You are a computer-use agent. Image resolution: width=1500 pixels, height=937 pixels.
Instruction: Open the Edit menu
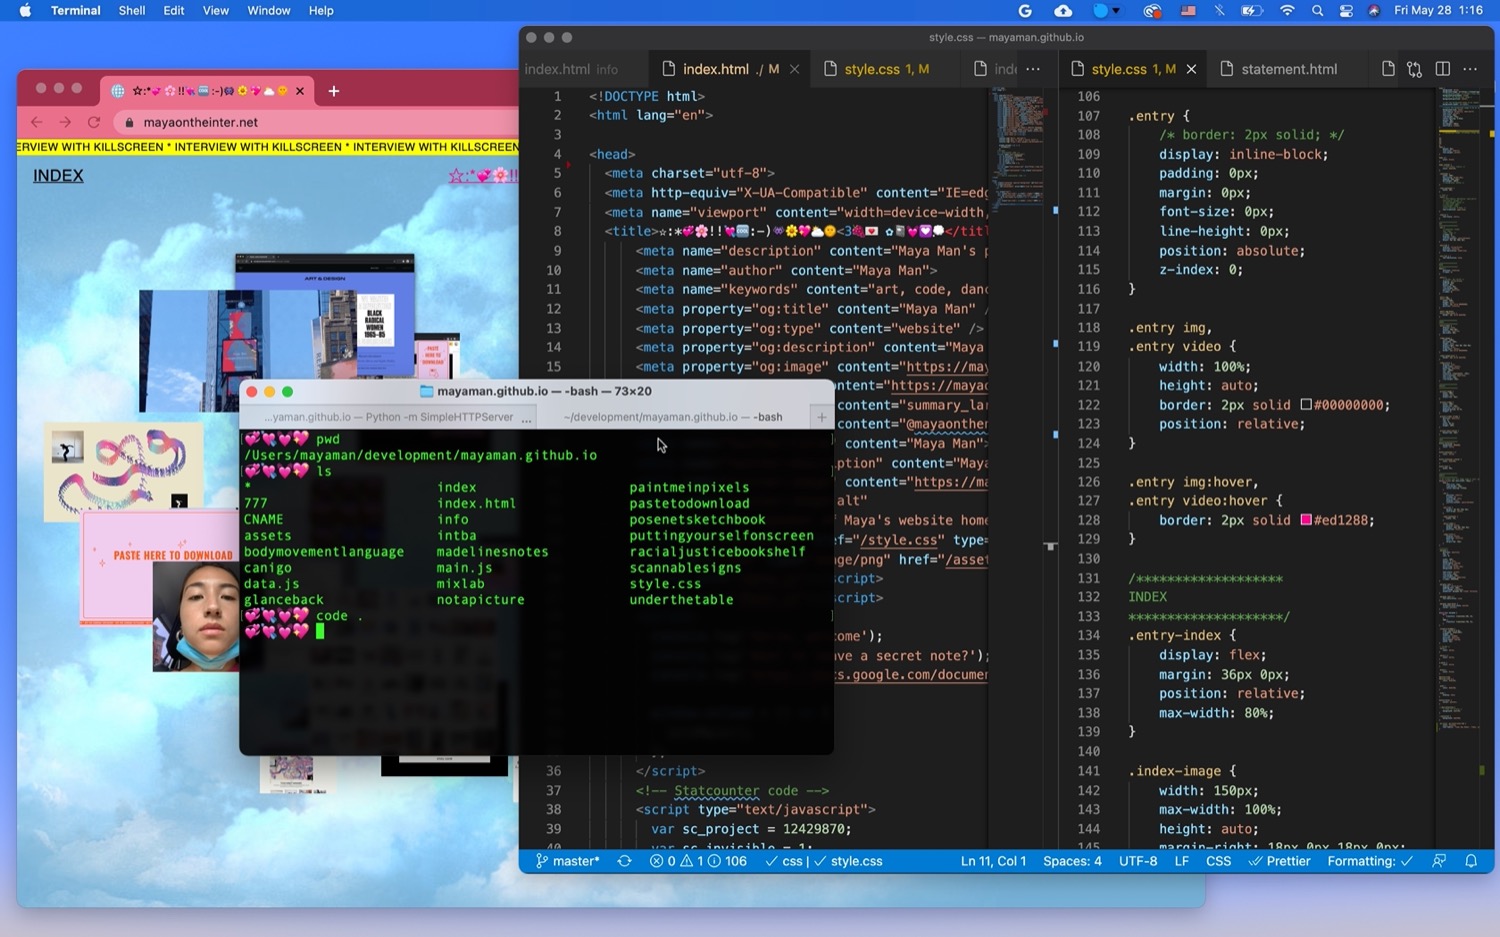click(174, 11)
